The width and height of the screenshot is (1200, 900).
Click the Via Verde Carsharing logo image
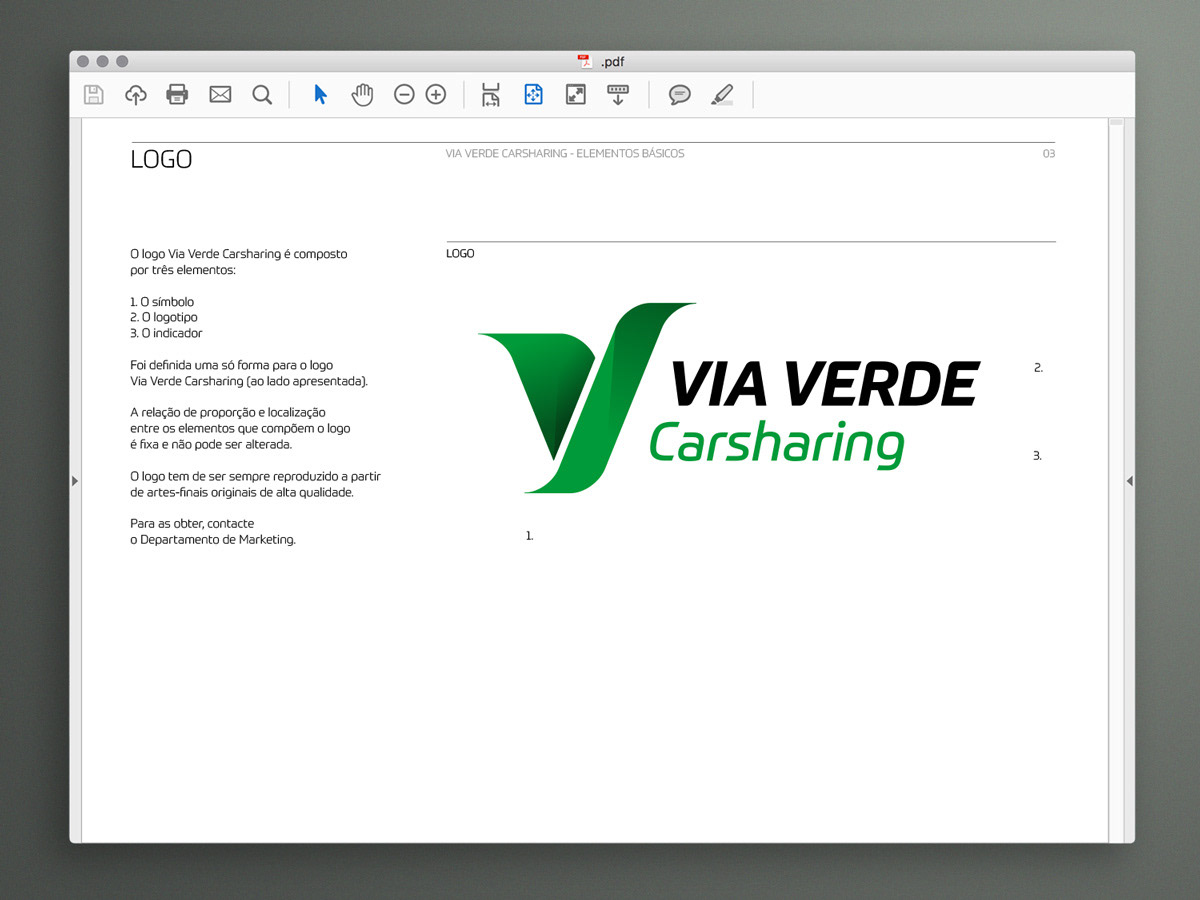(x=729, y=397)
